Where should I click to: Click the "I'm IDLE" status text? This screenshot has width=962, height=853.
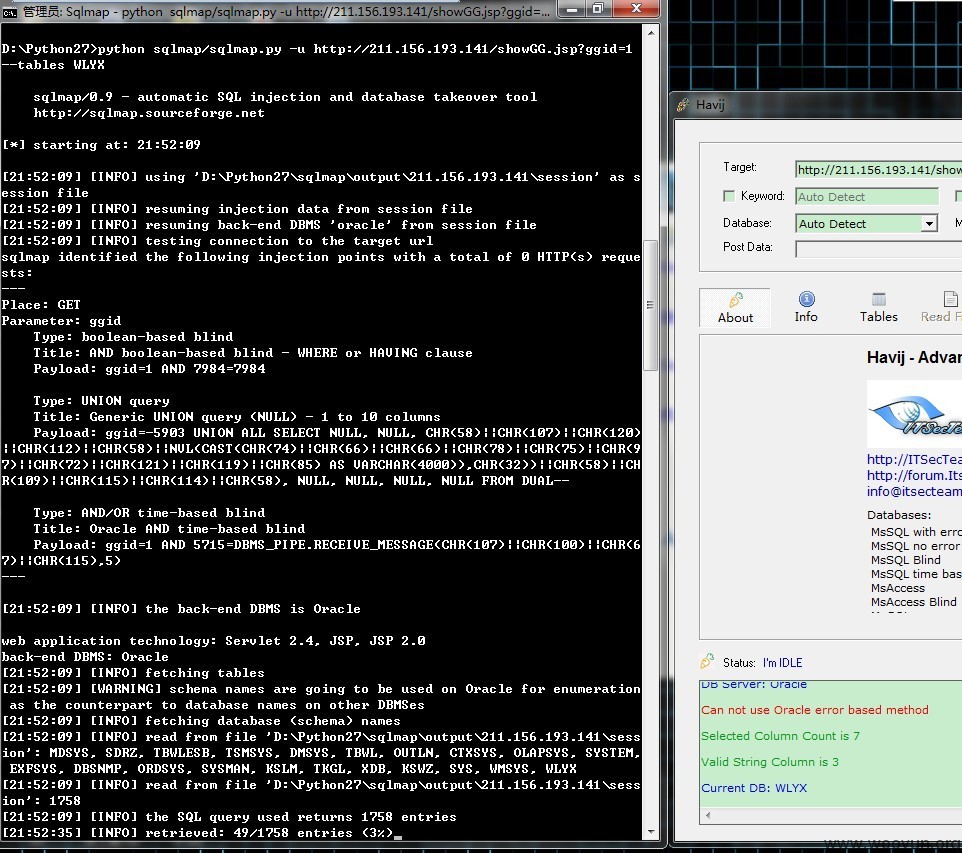pyautogui.click(x=782, y=663)
